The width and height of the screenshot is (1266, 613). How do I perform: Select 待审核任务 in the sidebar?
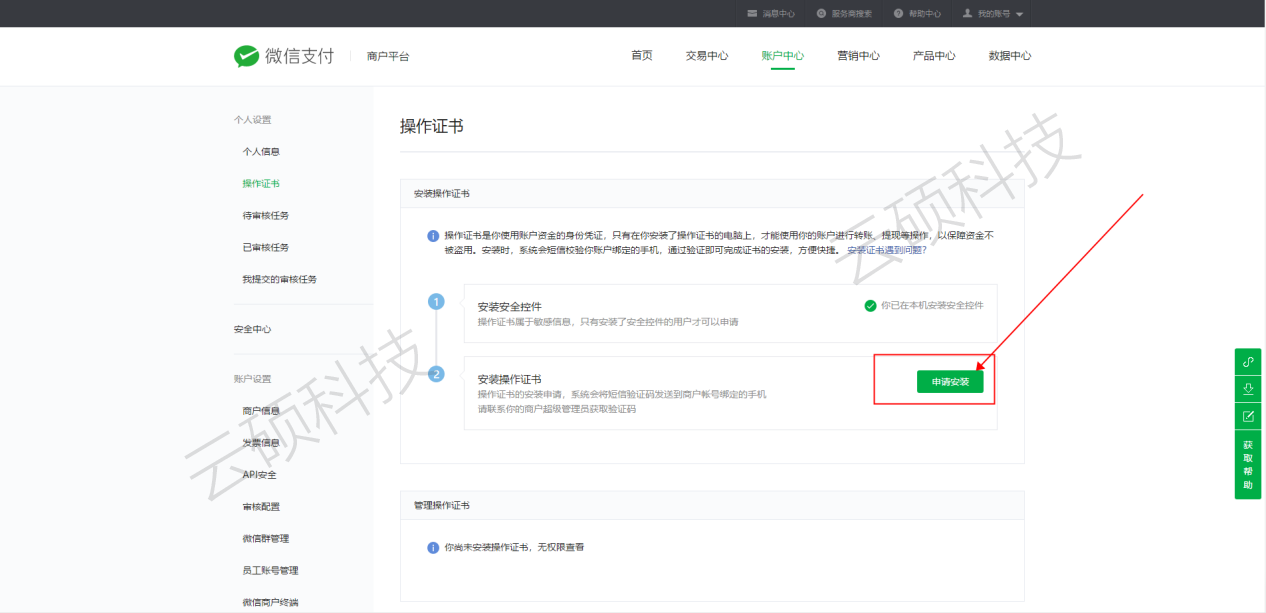(x=265, y=216)
